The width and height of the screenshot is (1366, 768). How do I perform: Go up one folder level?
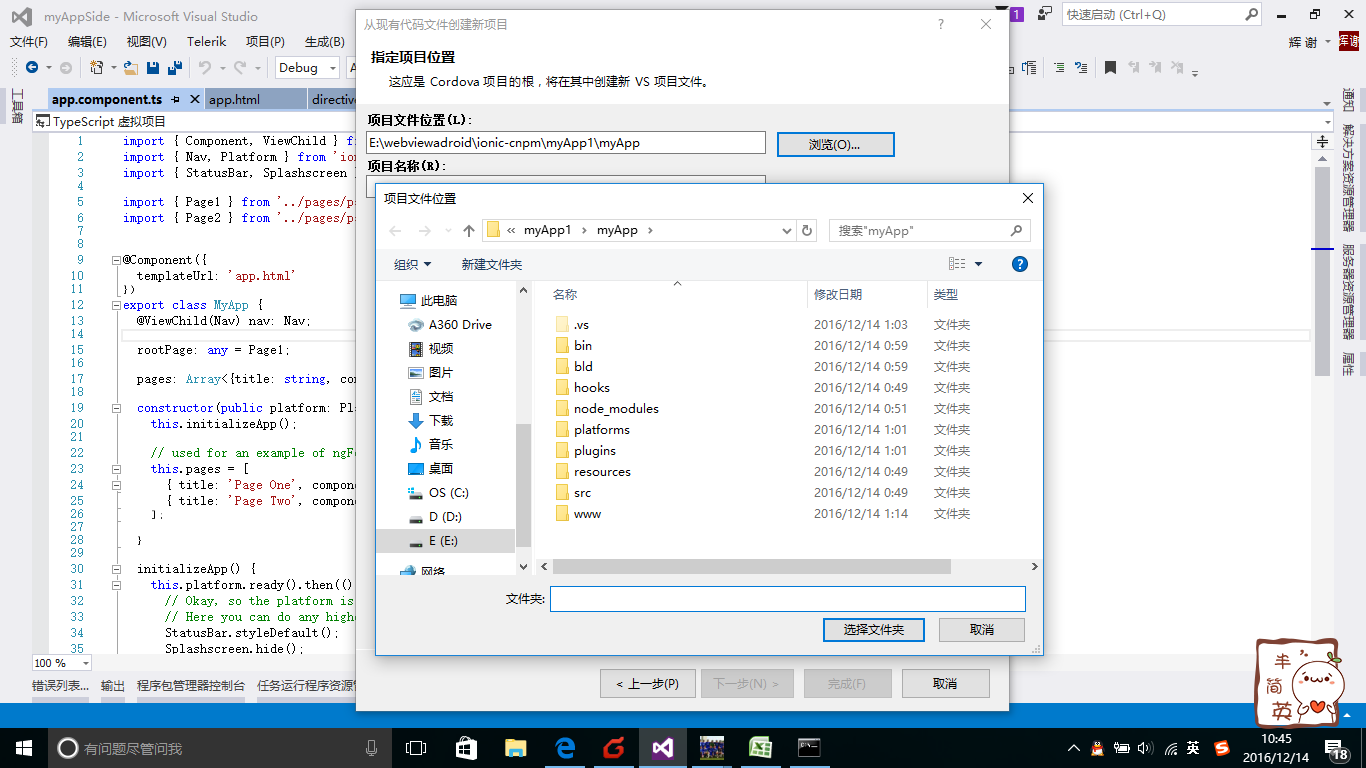[x=469, y=231]
